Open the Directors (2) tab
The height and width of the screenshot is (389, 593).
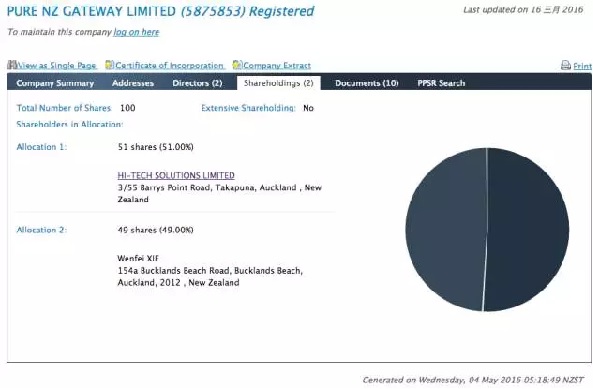click(x=197, y=83)
